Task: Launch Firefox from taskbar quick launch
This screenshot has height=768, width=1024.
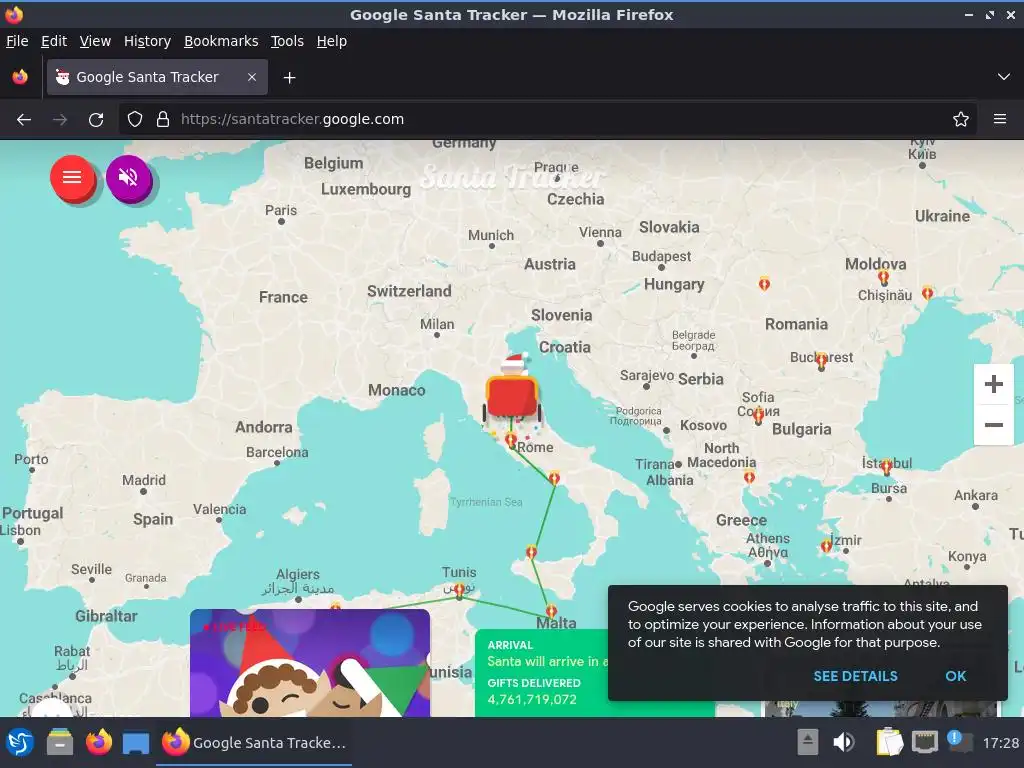Action: click(x=99, y=743)
